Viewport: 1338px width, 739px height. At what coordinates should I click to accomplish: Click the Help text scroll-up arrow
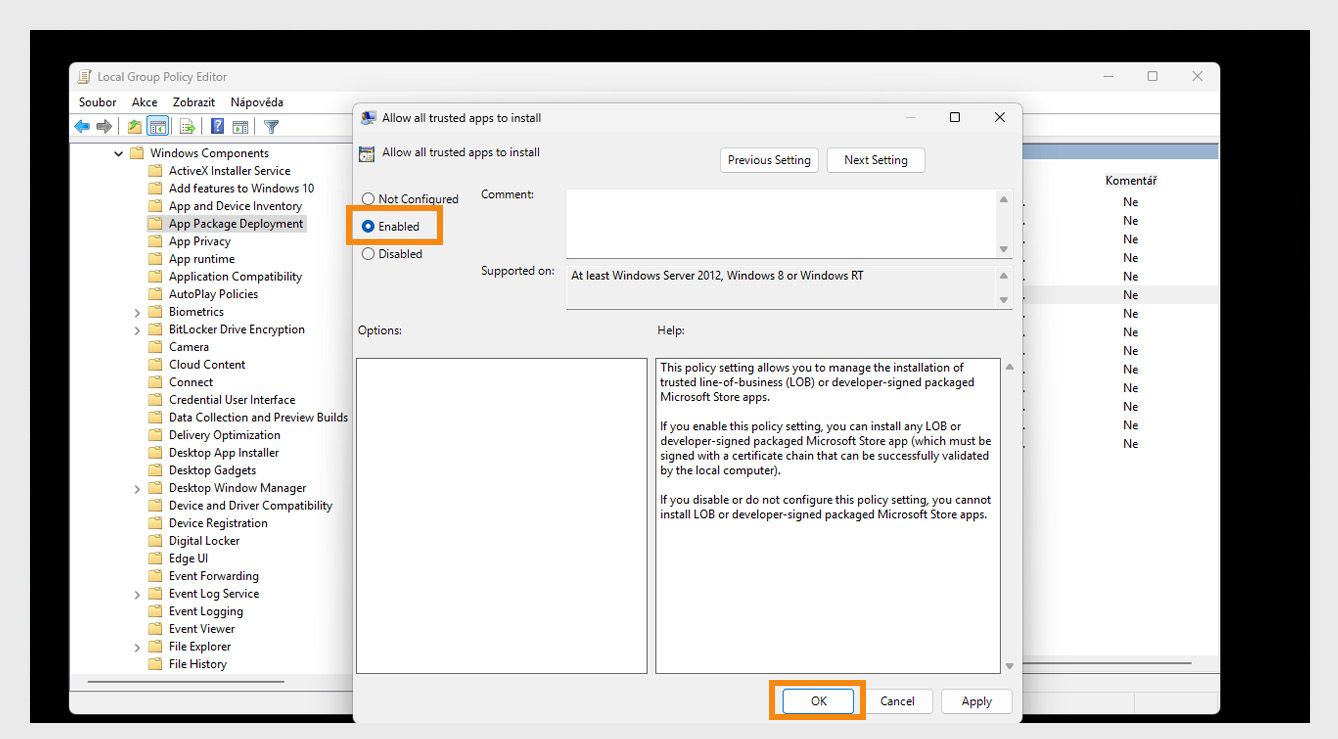[x=1009, y=367]
